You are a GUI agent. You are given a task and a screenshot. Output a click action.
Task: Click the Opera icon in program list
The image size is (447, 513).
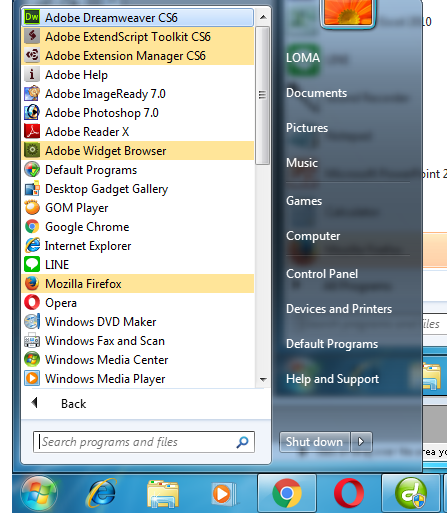[x=32, y=302]
